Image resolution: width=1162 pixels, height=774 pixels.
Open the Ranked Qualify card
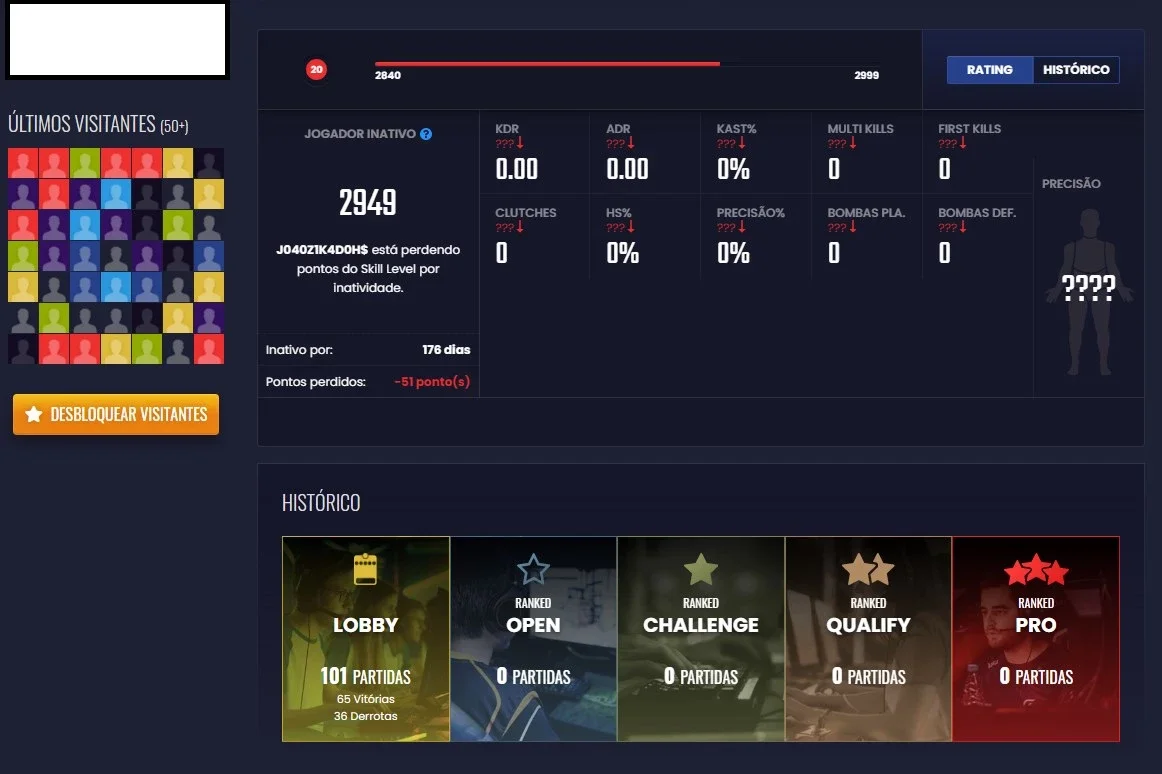869,639
